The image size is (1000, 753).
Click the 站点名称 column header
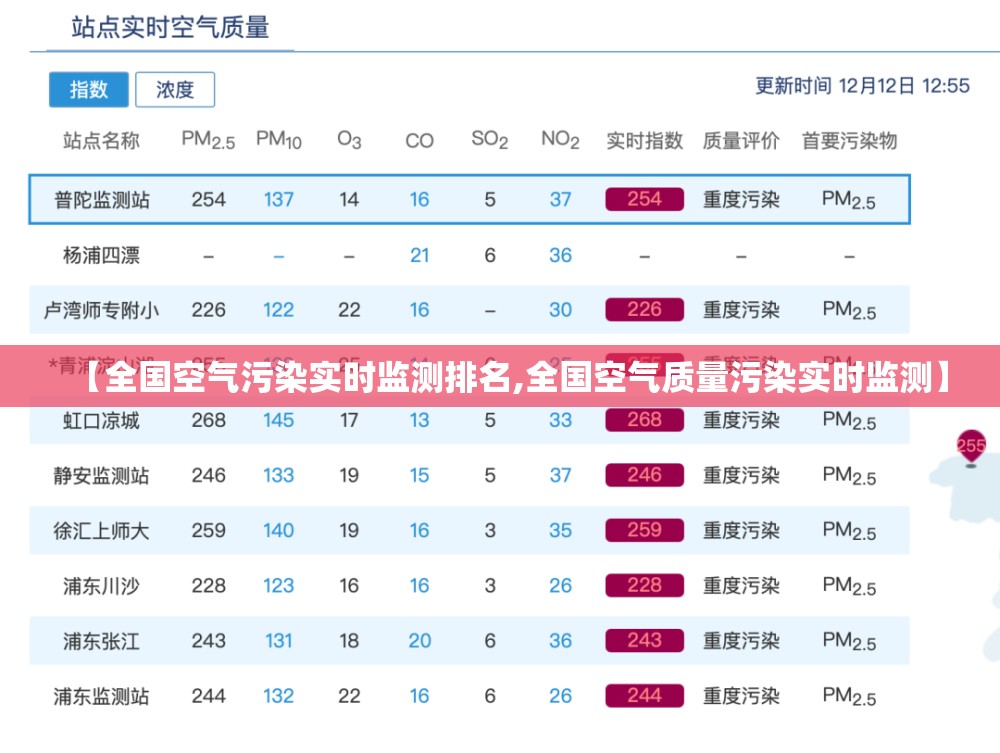(x=101, y=141)
